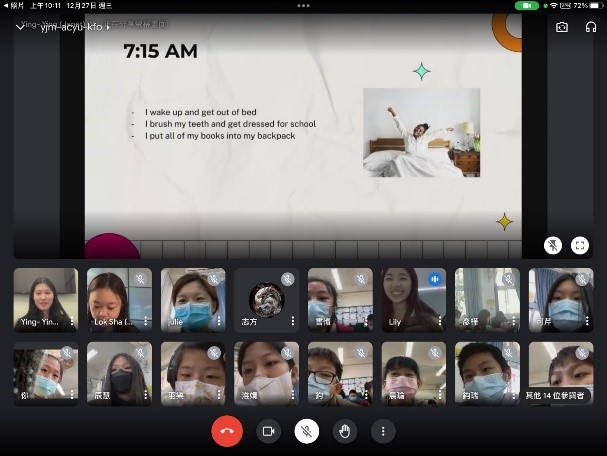The image size is (607, 456).
Task: Return to Photos via the 照片 back link
Action: tap(14, 5)
